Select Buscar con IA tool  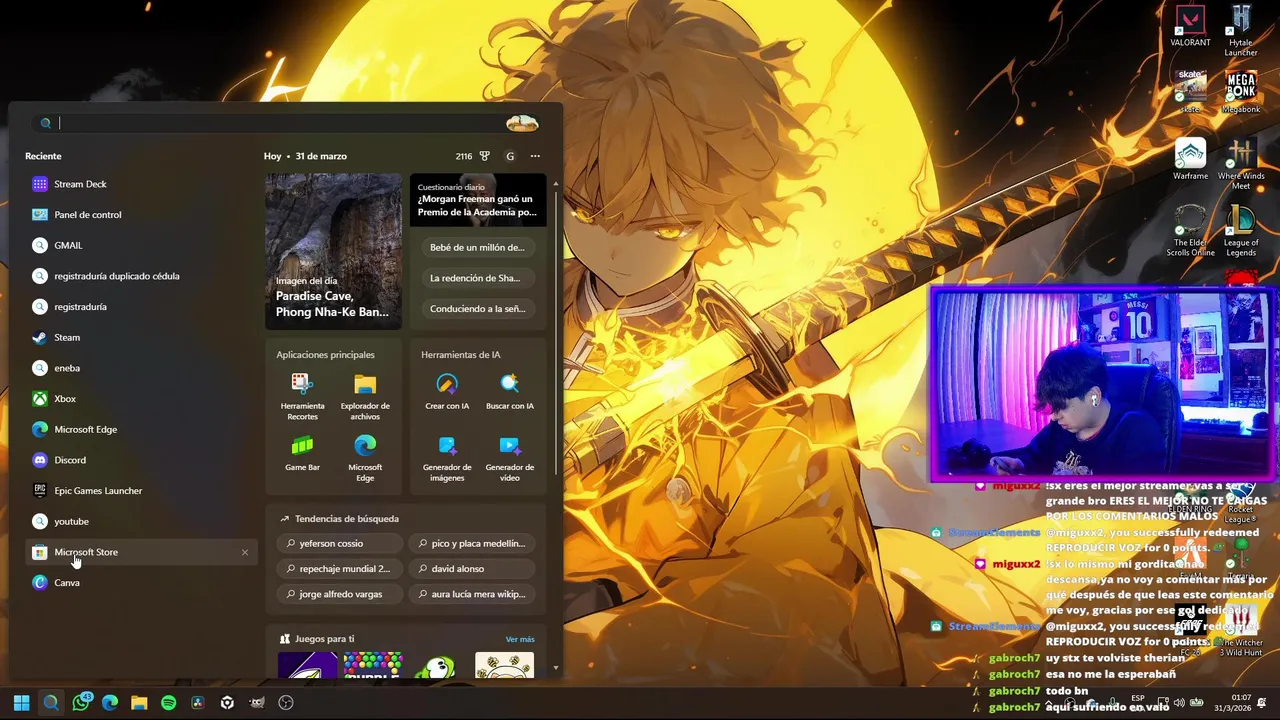509,392
